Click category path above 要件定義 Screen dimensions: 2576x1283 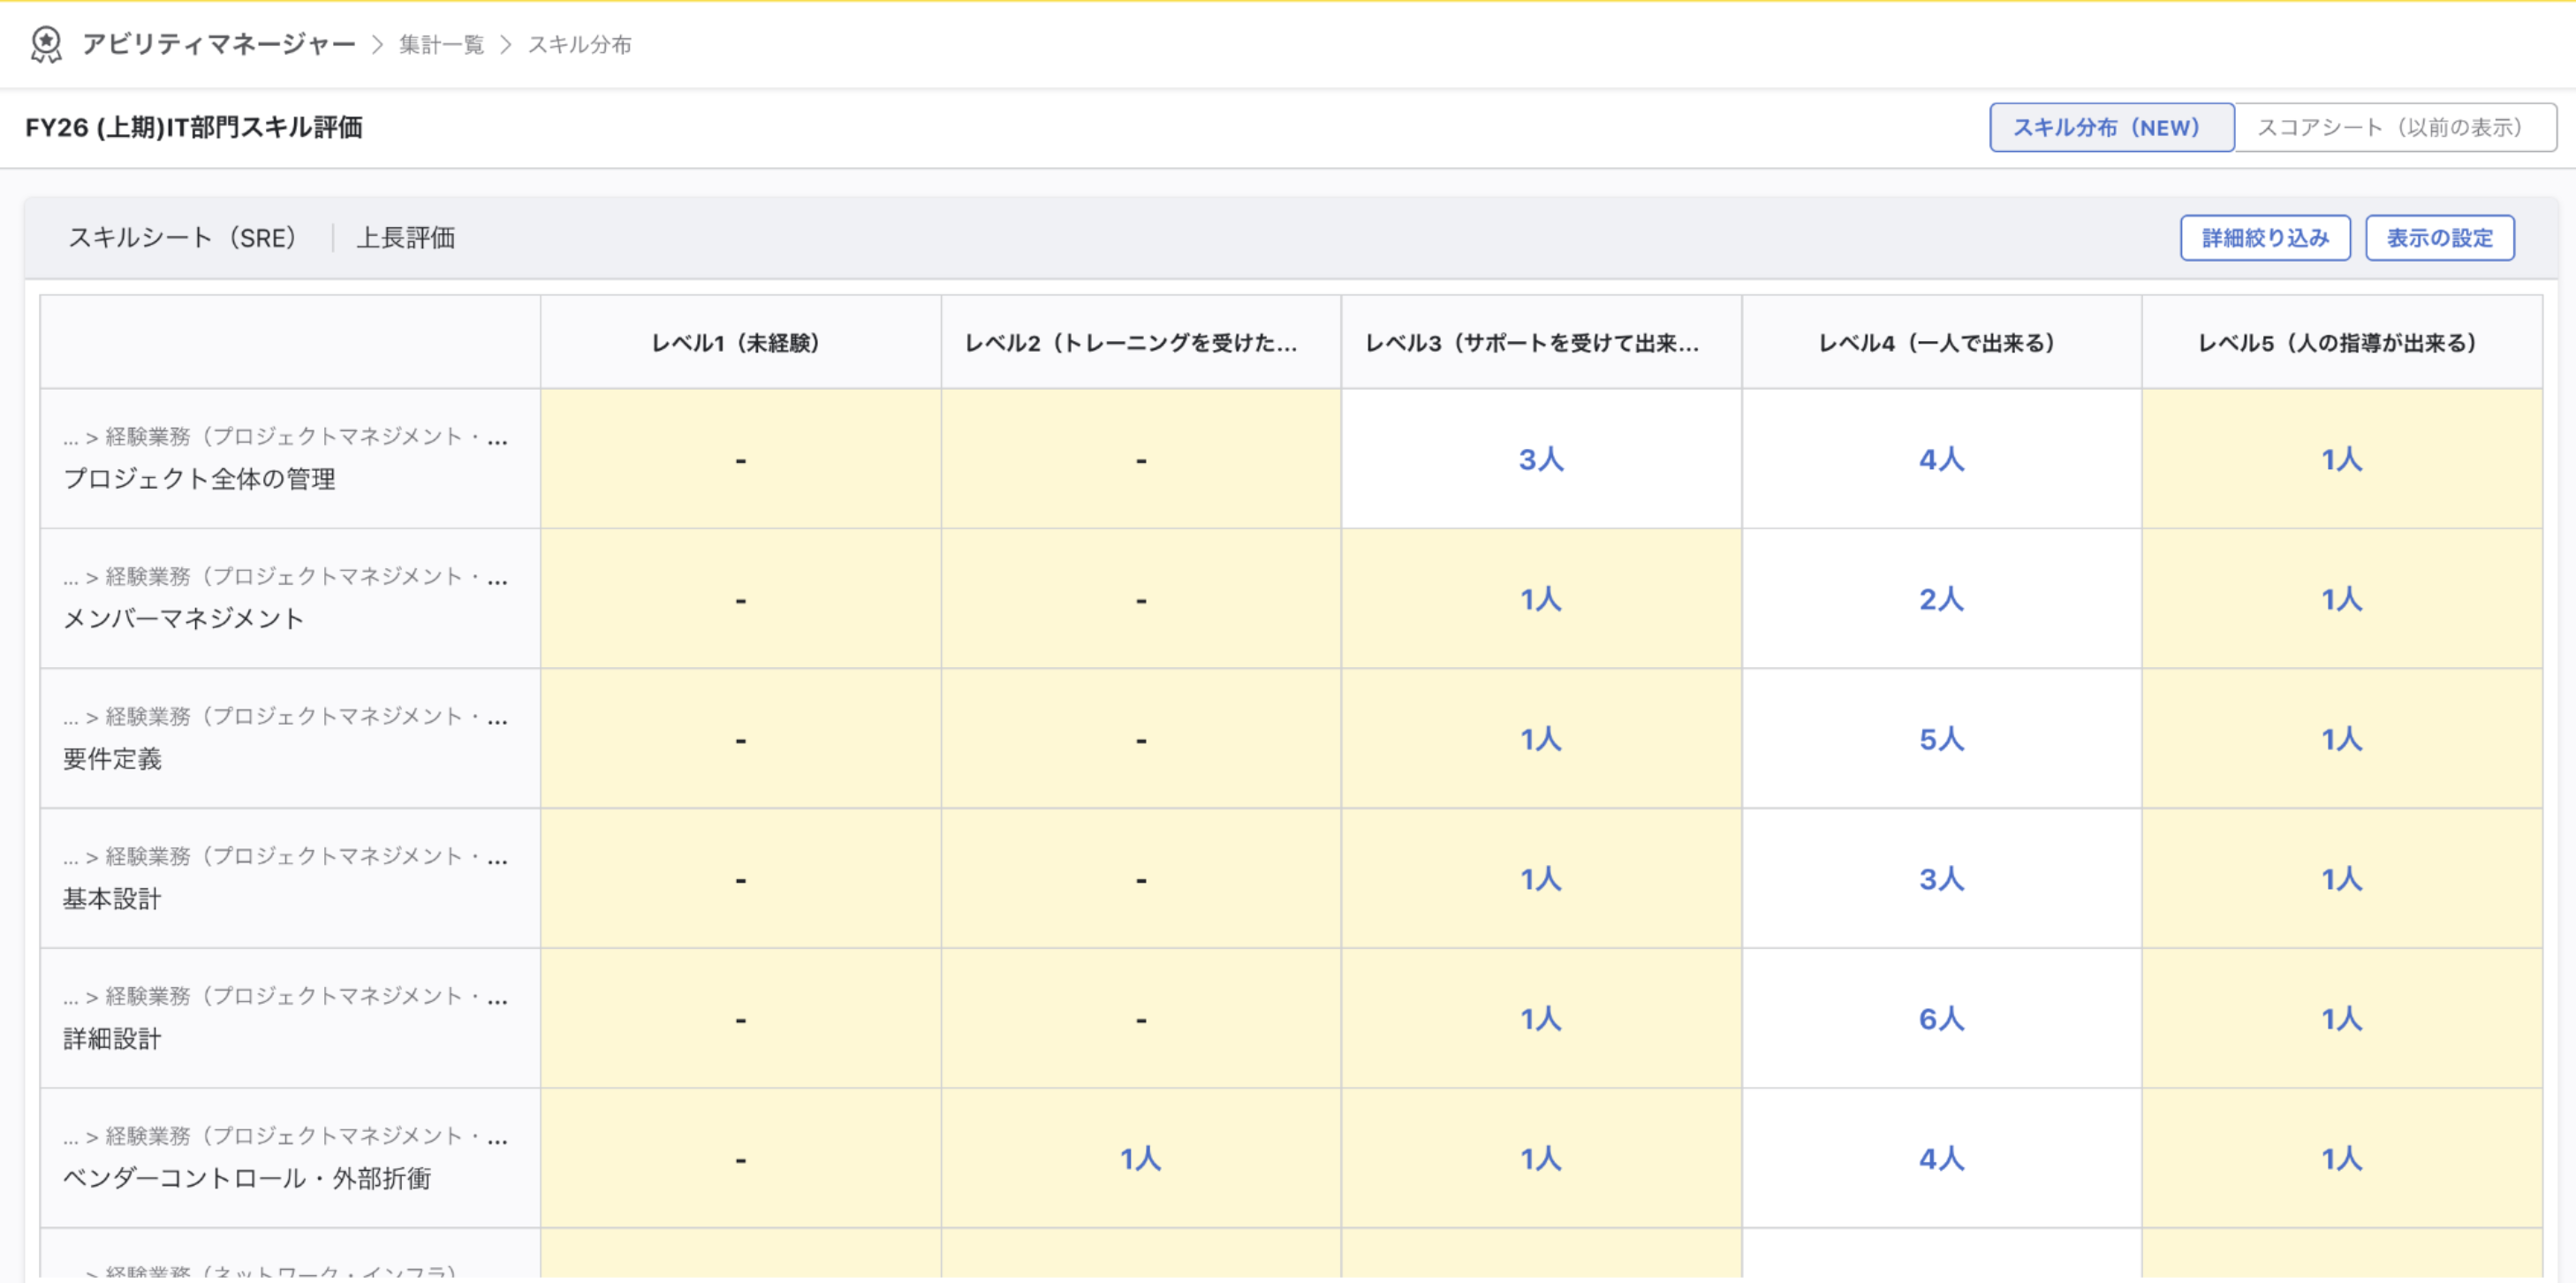pos(286,717)
